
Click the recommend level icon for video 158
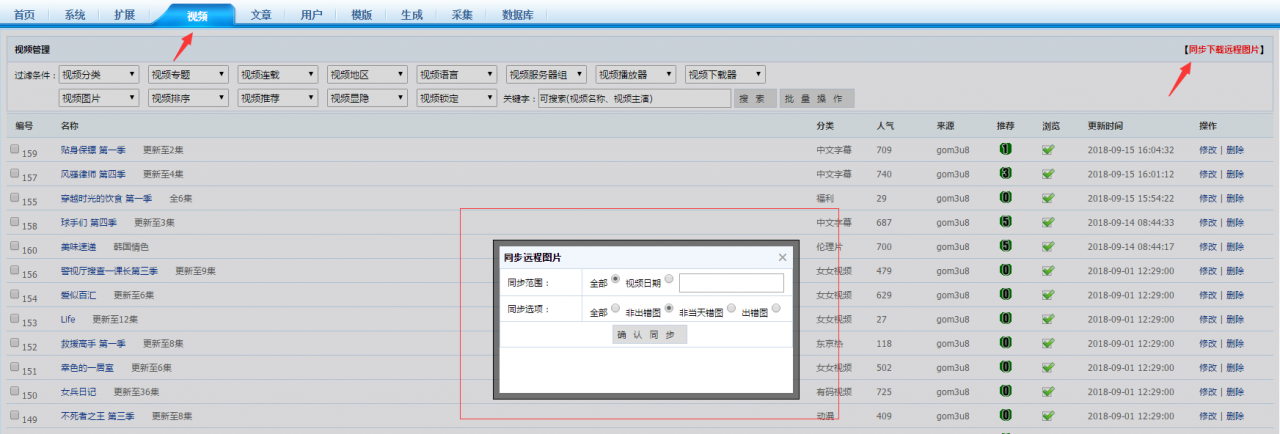tap(1005, 222)
